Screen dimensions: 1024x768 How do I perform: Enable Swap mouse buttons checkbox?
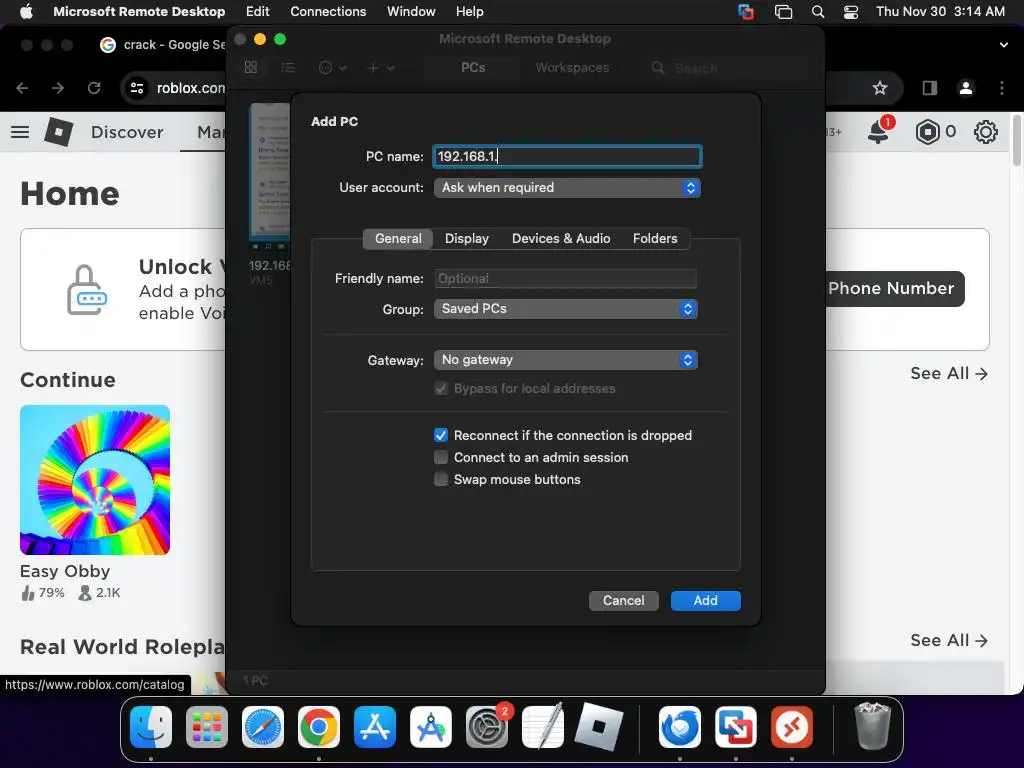pos(441,479)
